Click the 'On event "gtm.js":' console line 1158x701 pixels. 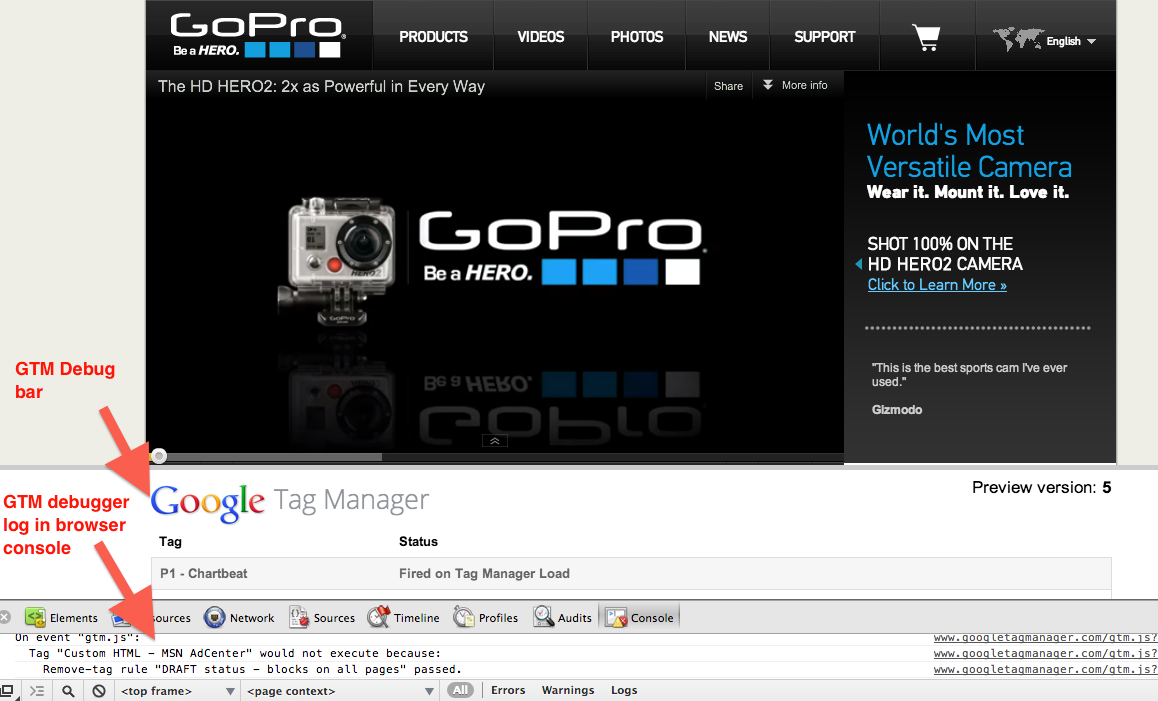pos(77,637)
